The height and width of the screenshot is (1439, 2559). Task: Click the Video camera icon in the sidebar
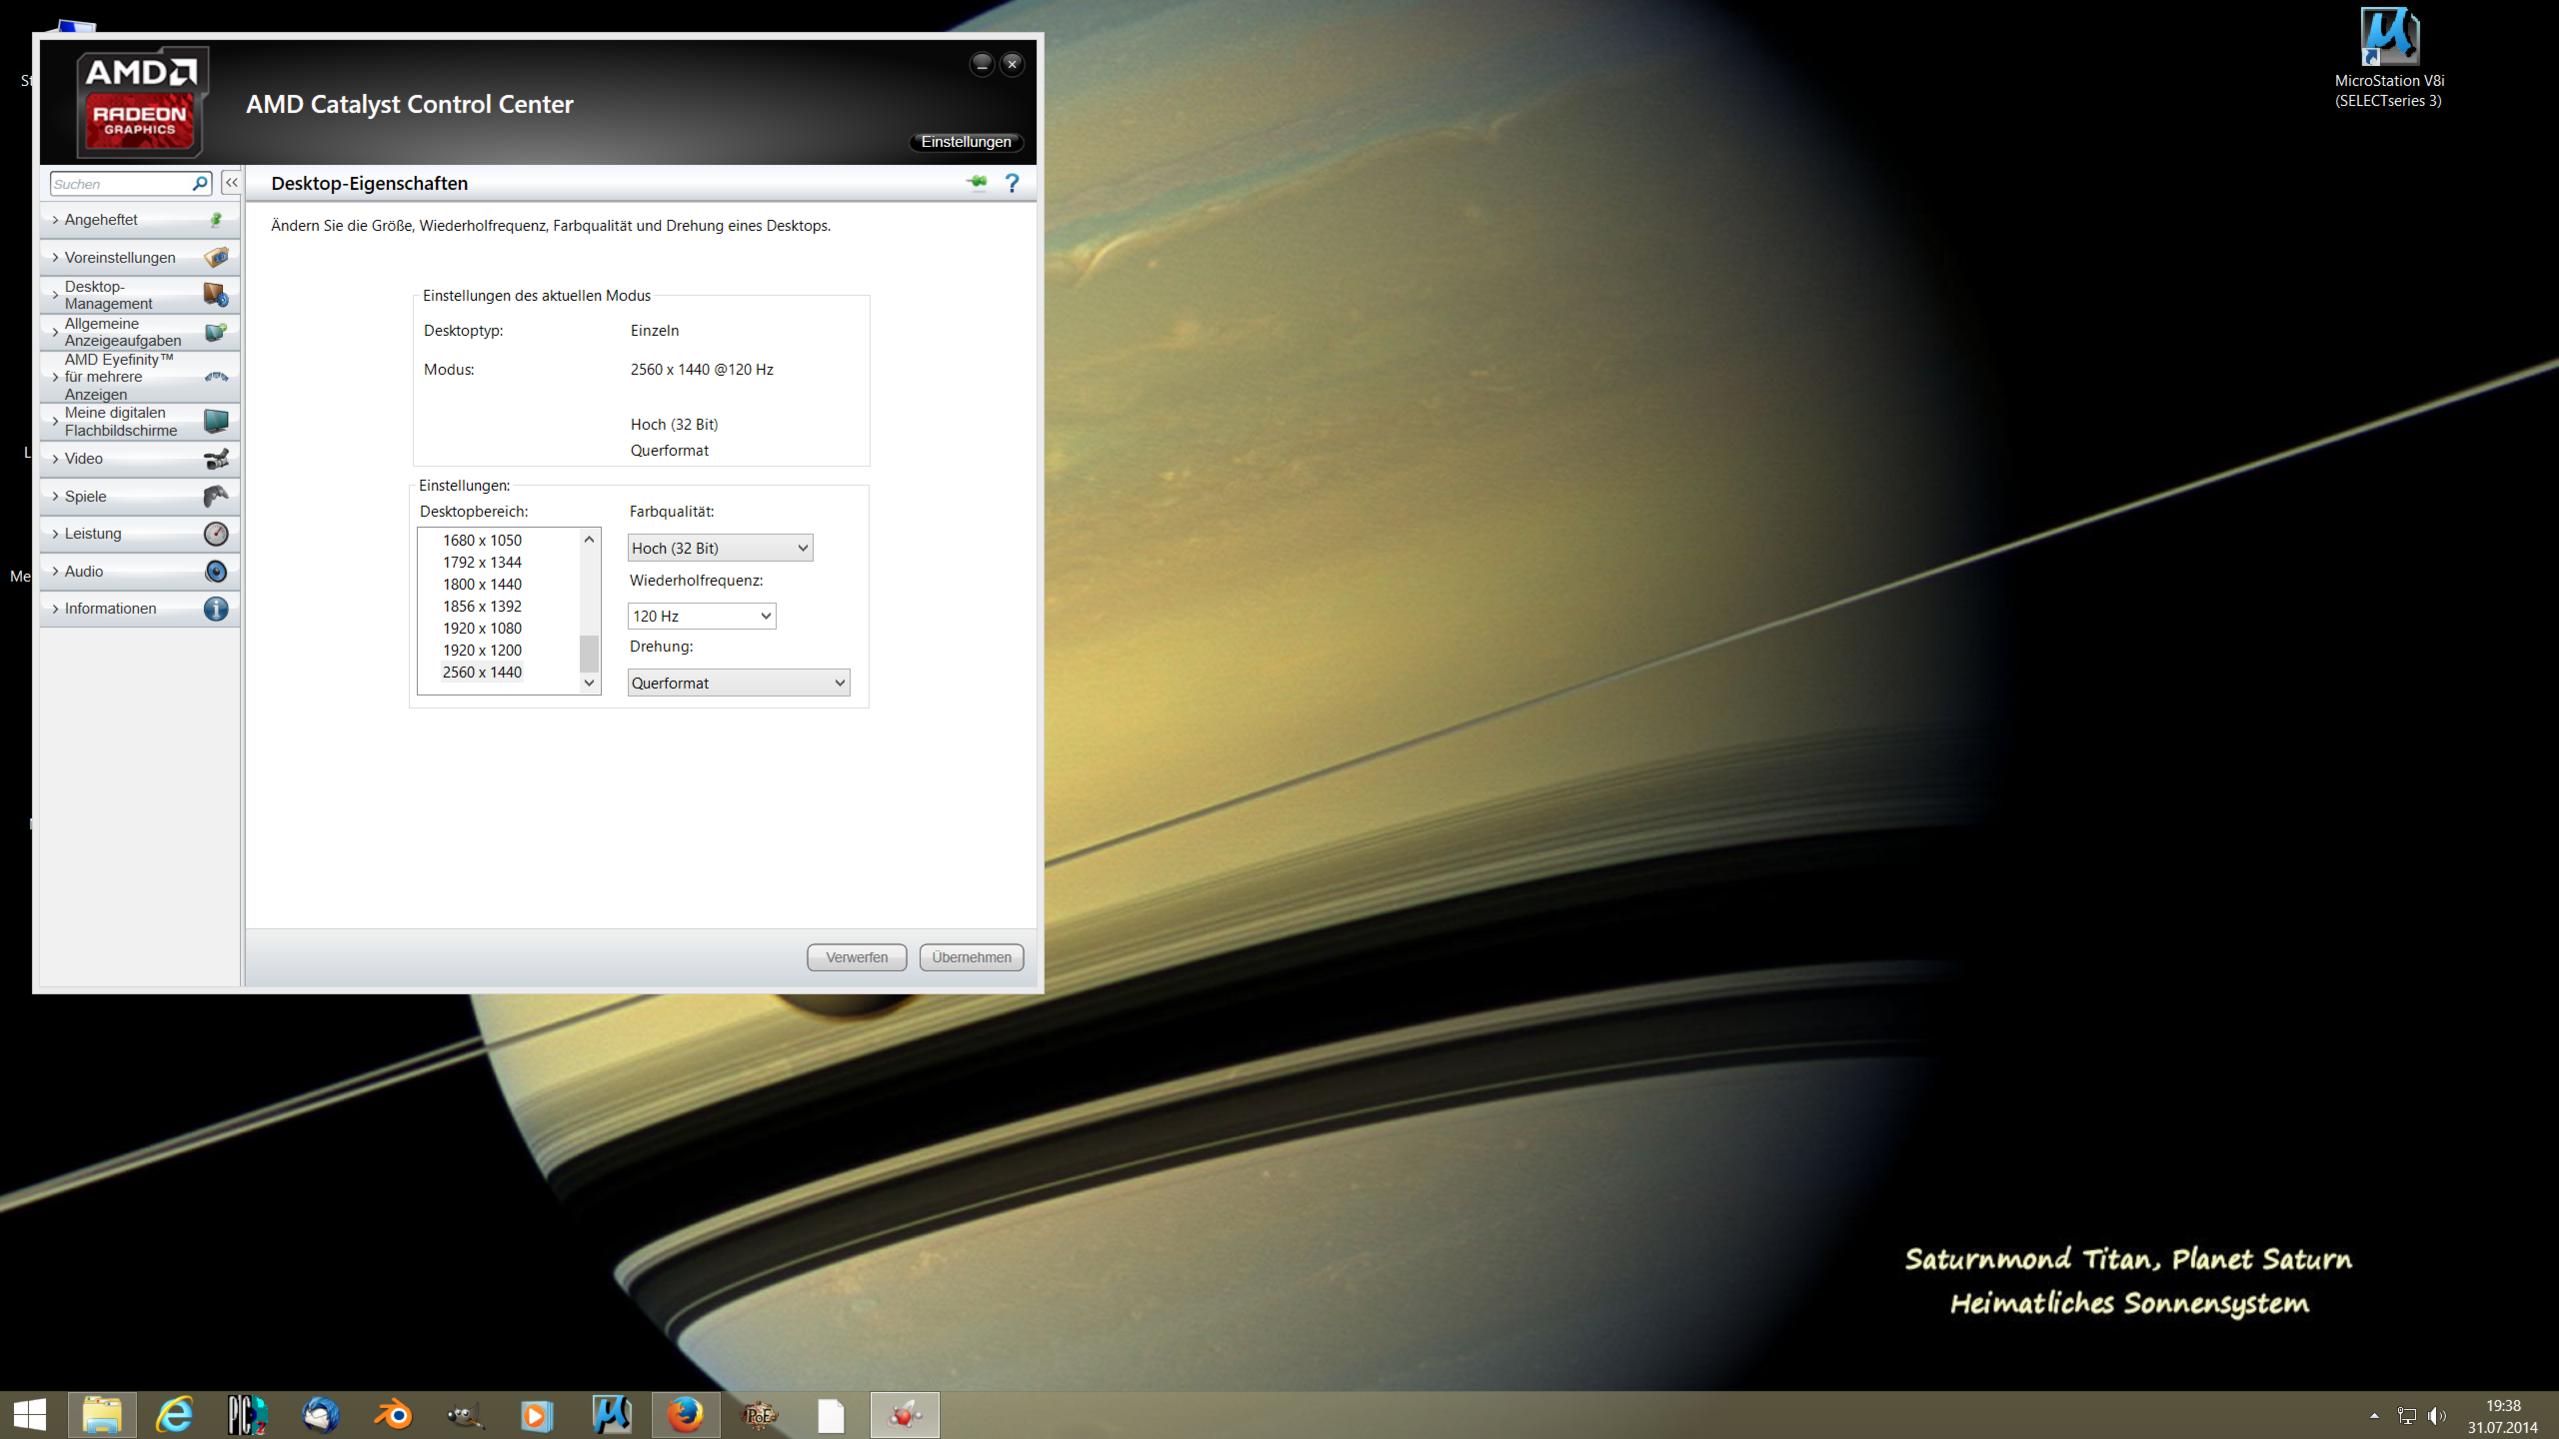pyautogui.click(x=215, y=459)
